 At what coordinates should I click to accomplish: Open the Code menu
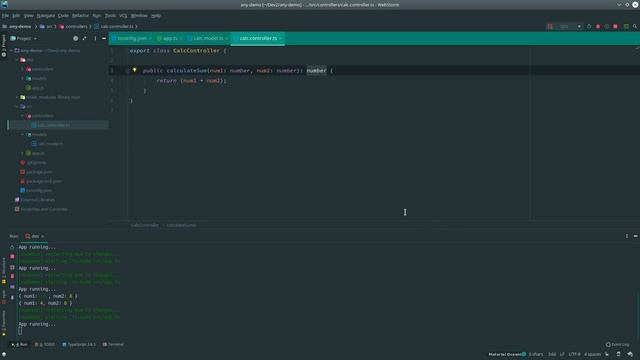(x=63, y=16)
